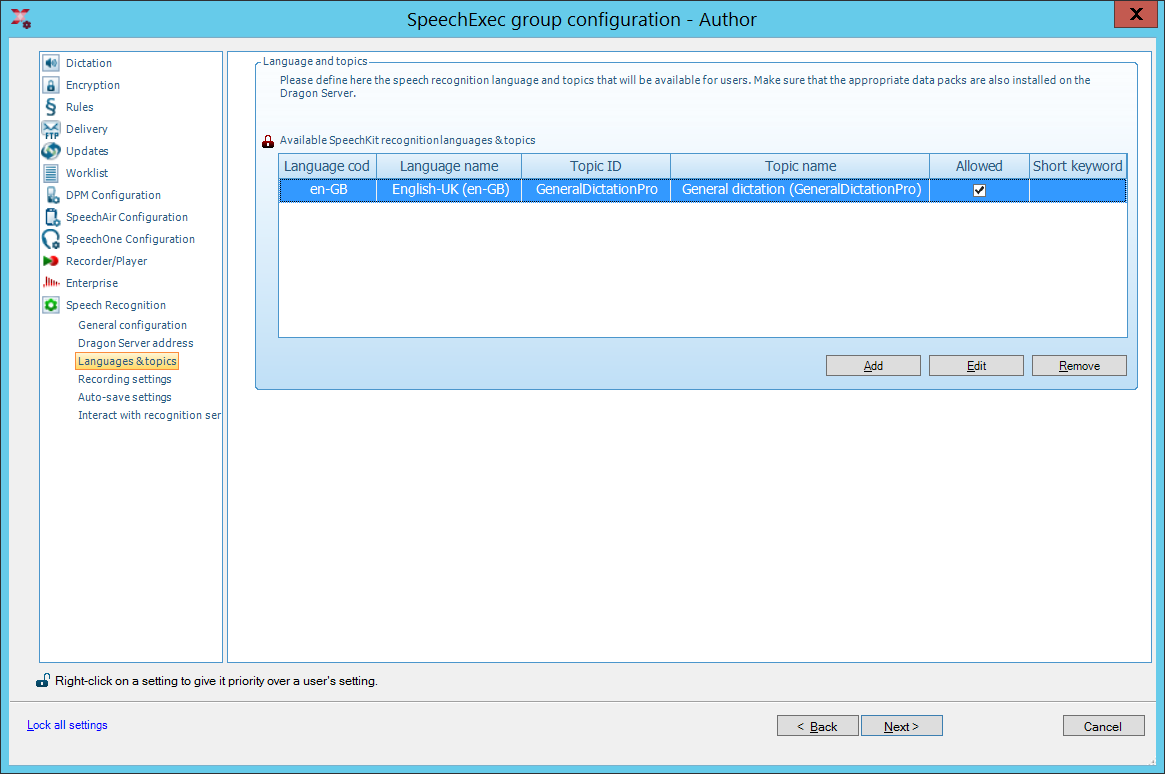Open Auto-save settings subitem
1165x774 pixels.
point(125,397)
